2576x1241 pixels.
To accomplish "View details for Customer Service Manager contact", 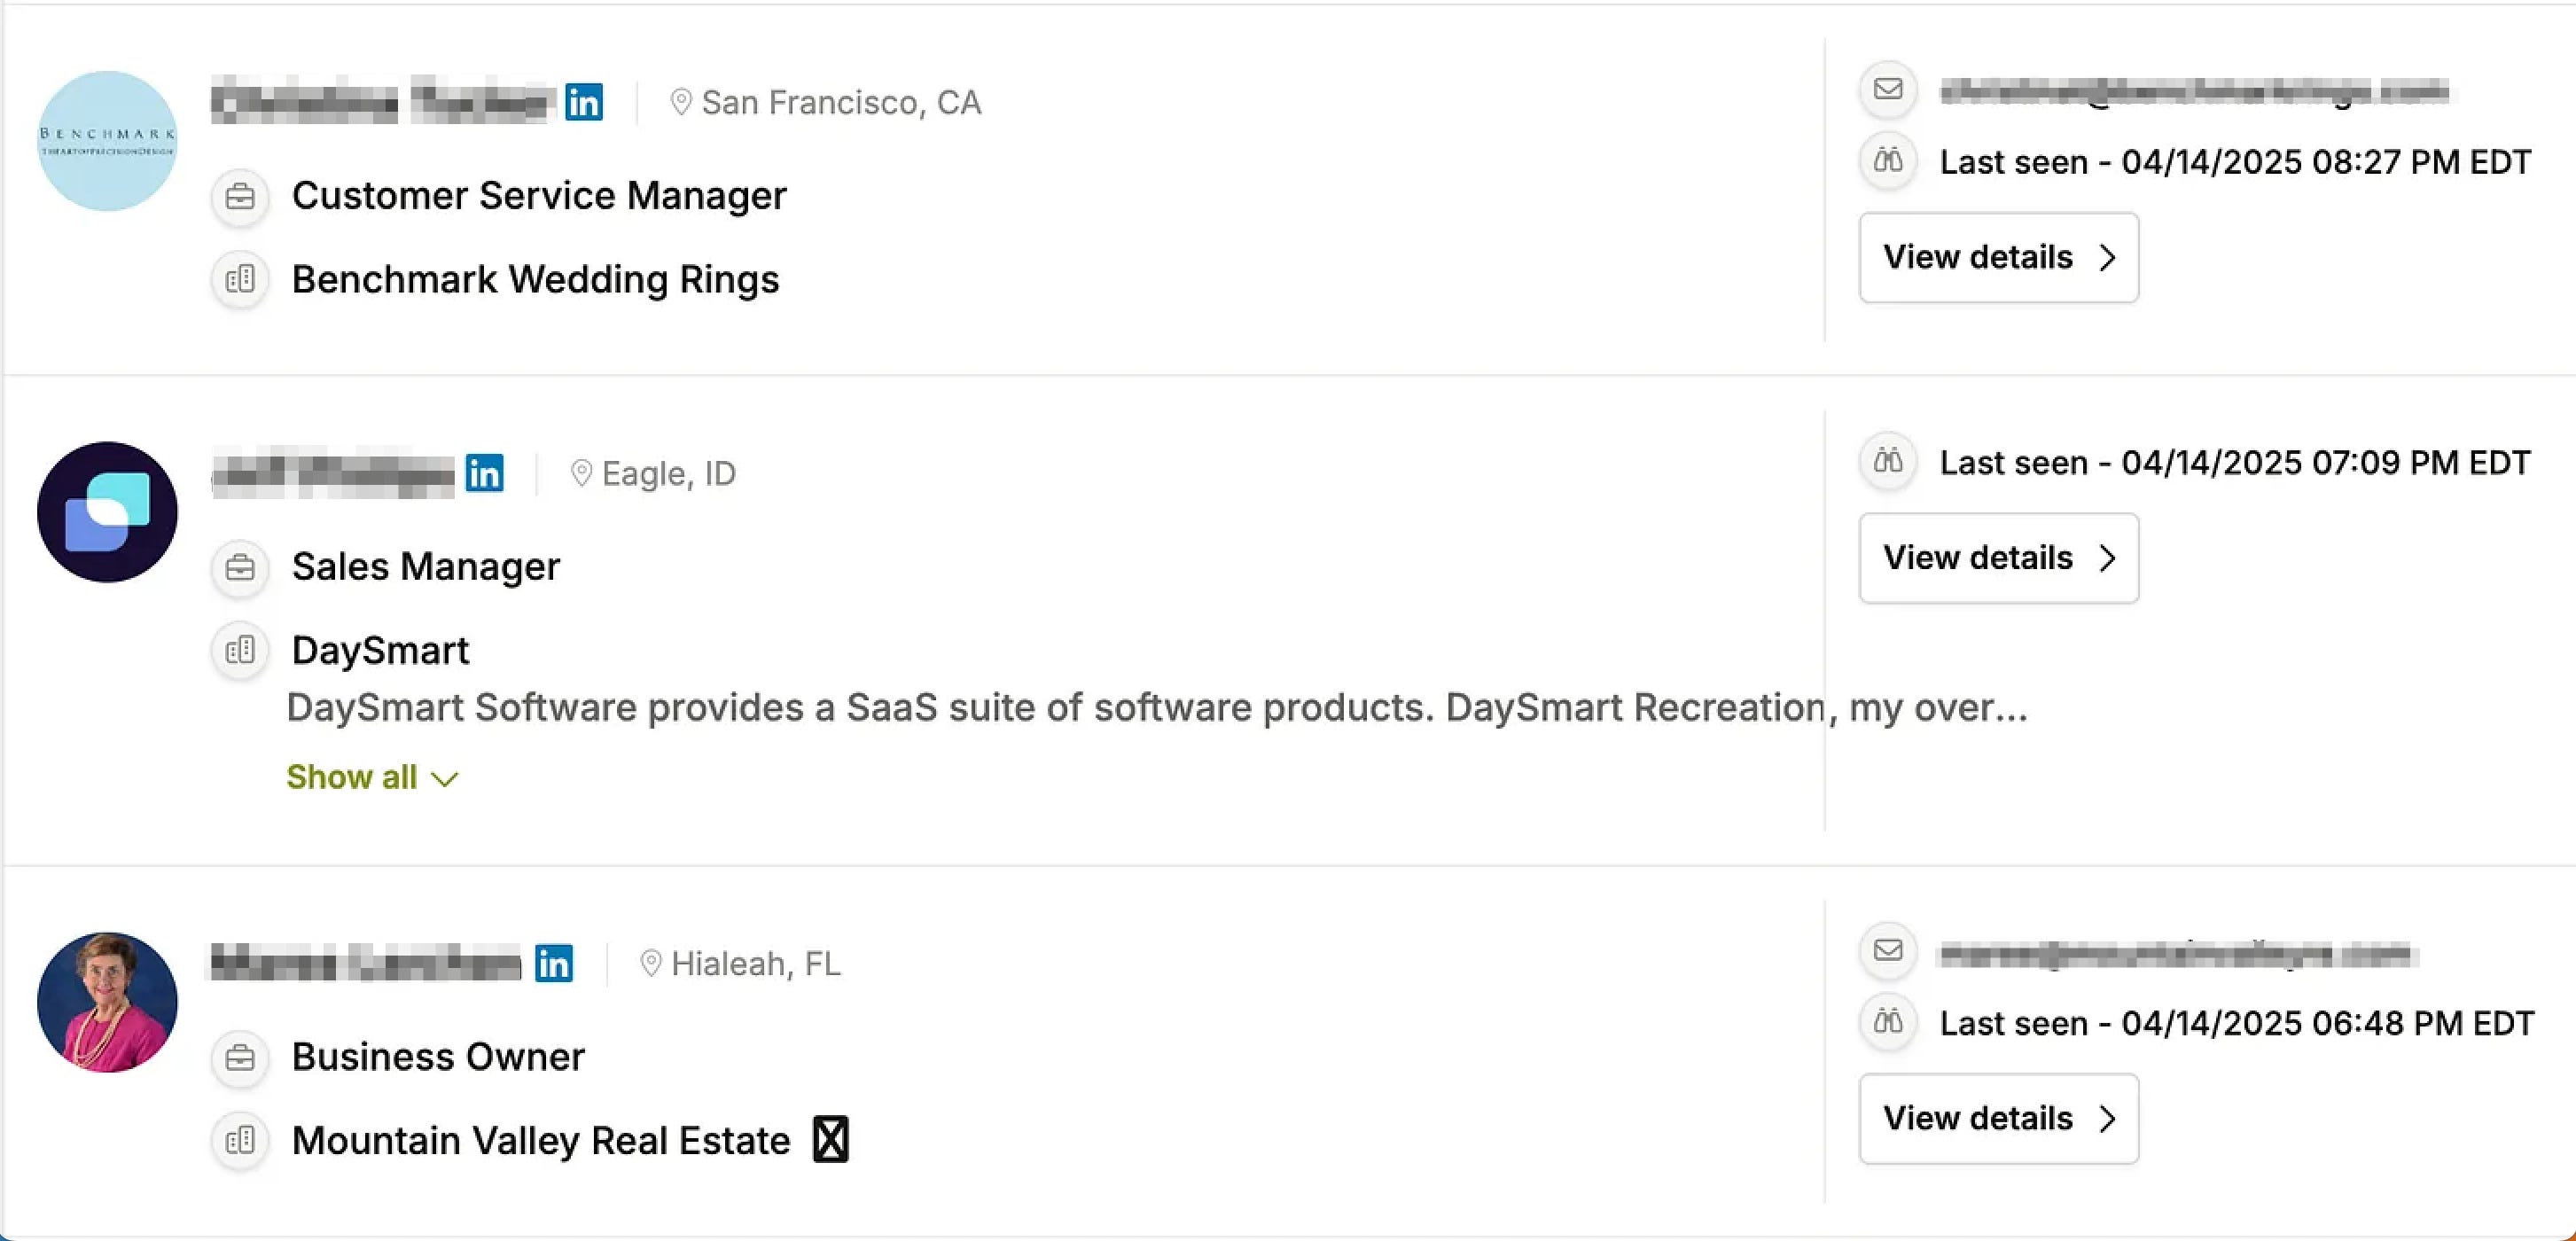I will [x=1998, y=257].
